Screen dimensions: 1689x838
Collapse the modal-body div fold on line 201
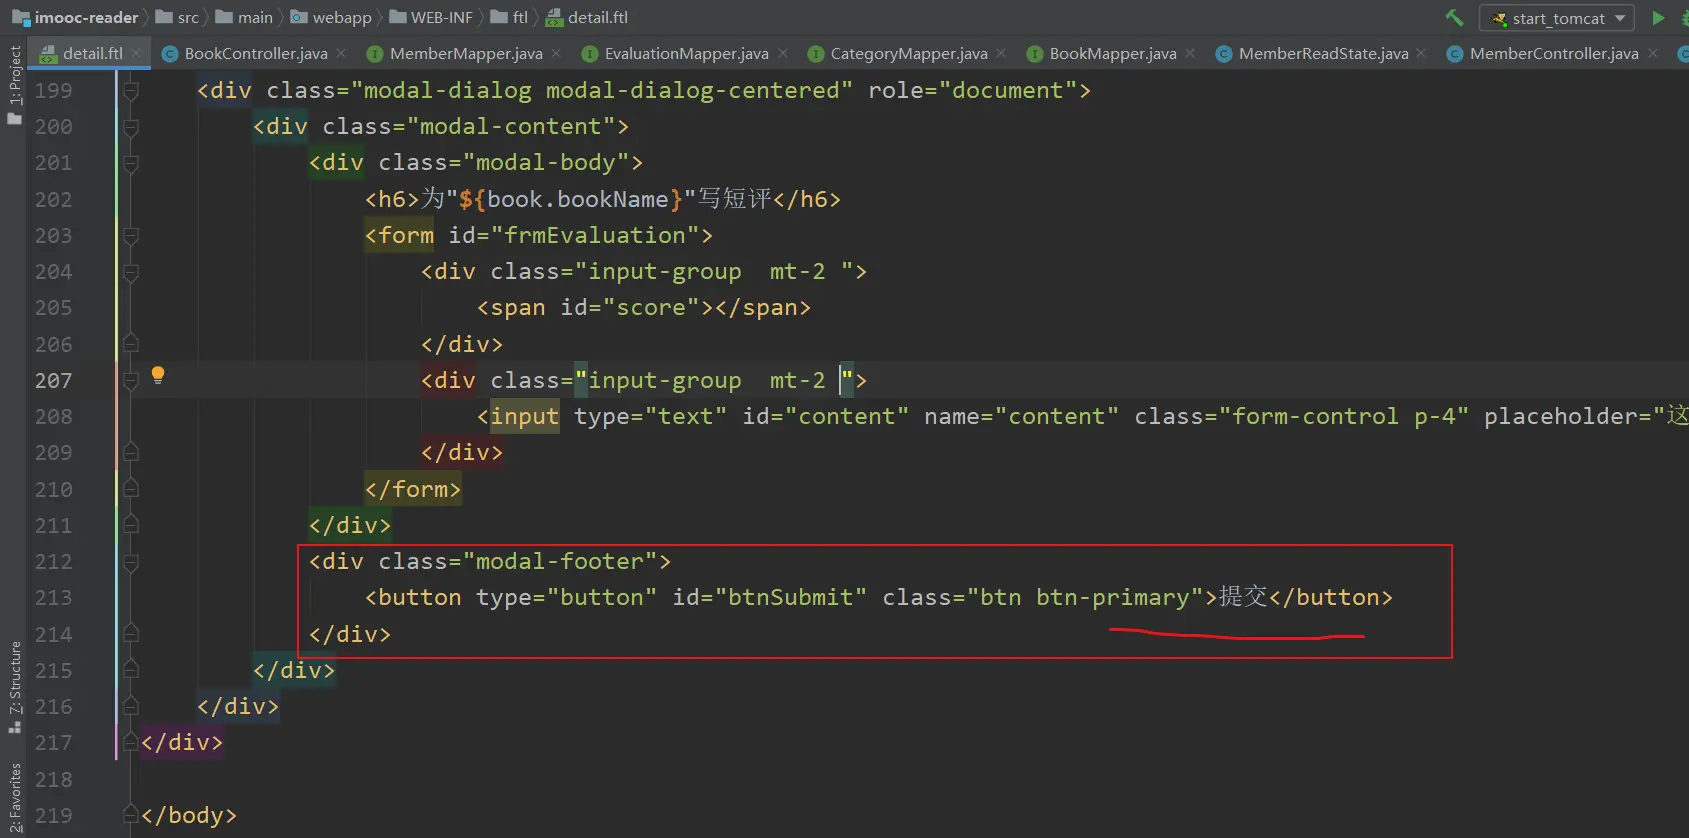[x=130, y=163]
